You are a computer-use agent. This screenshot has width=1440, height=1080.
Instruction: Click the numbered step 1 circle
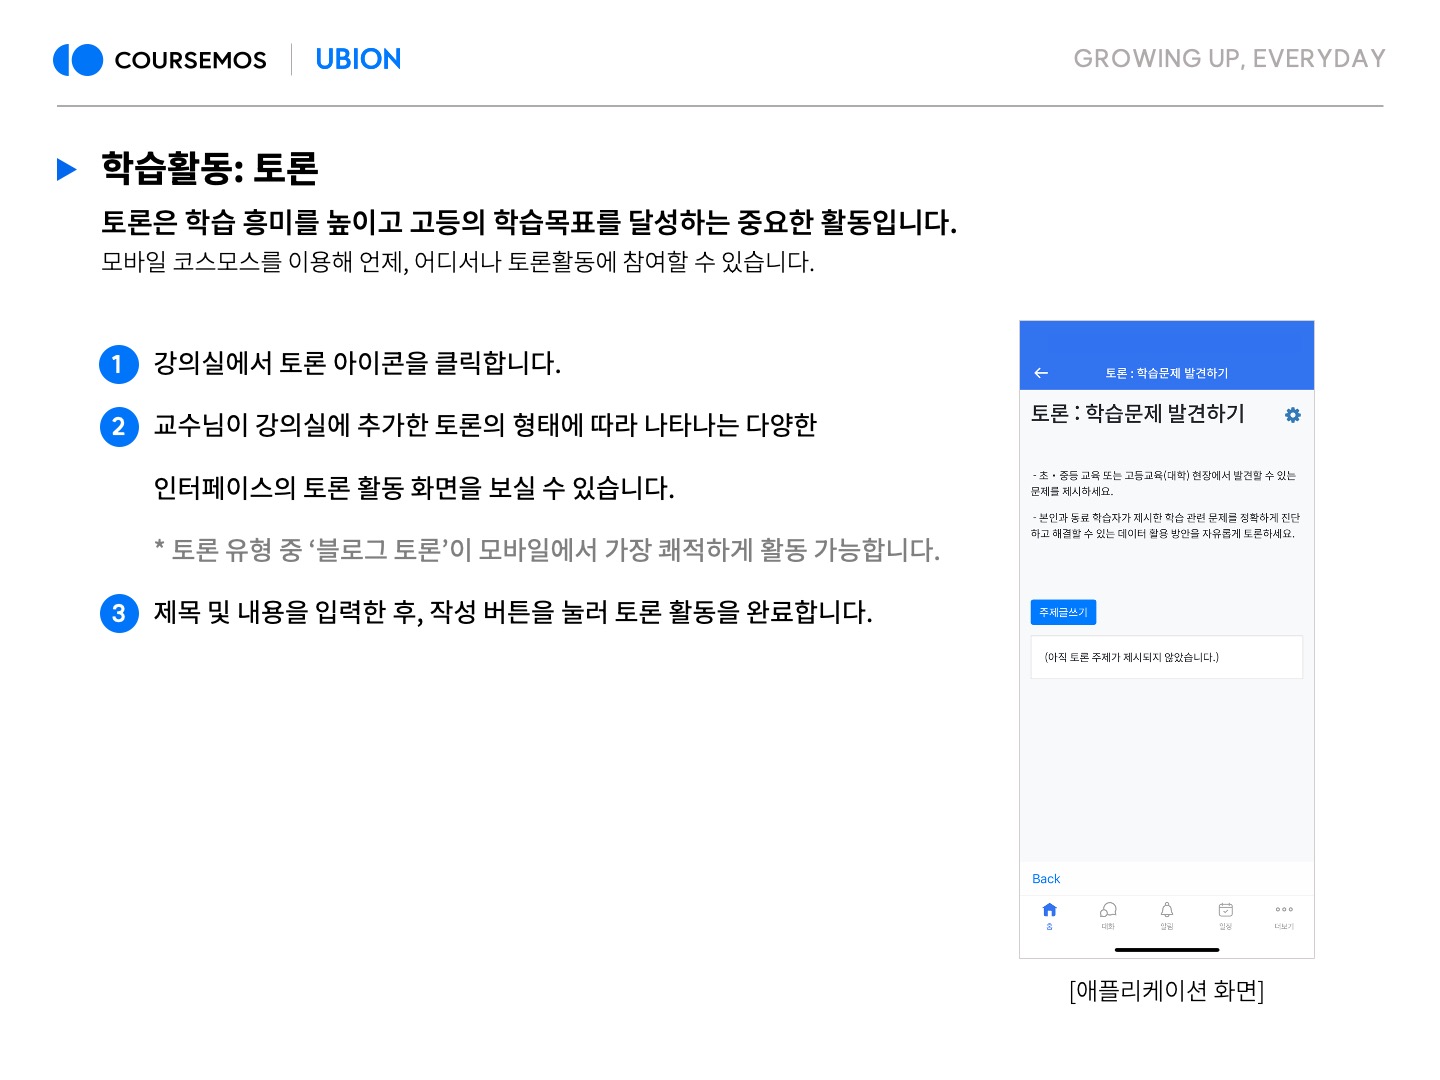tap(118, 364)
